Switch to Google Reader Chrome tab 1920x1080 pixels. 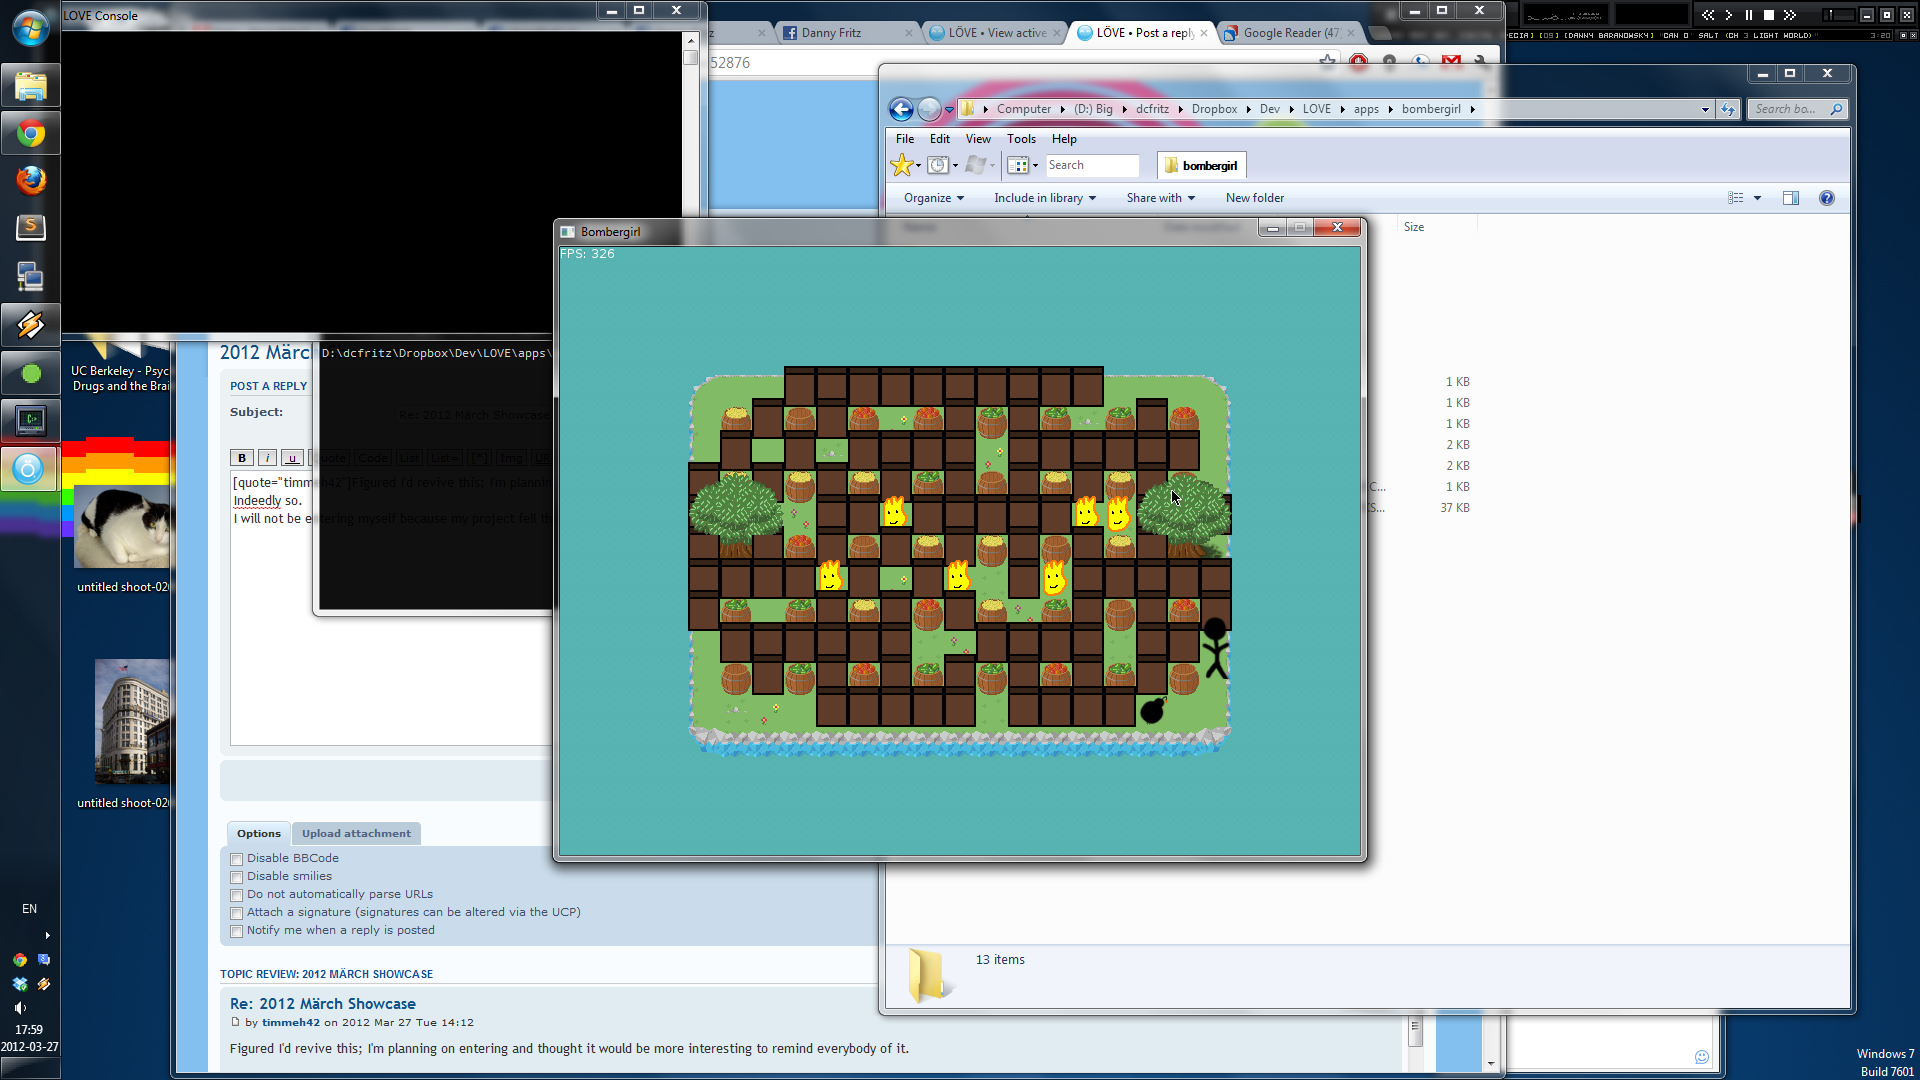[1290, 33]
